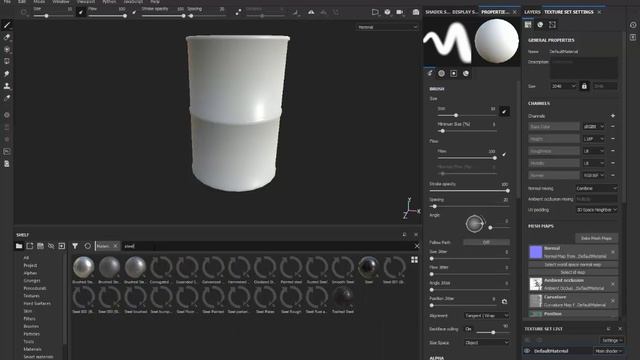Screen dimensions: 640x360
Task: Click the shelf circle filter icon
Action: [87, 246]
